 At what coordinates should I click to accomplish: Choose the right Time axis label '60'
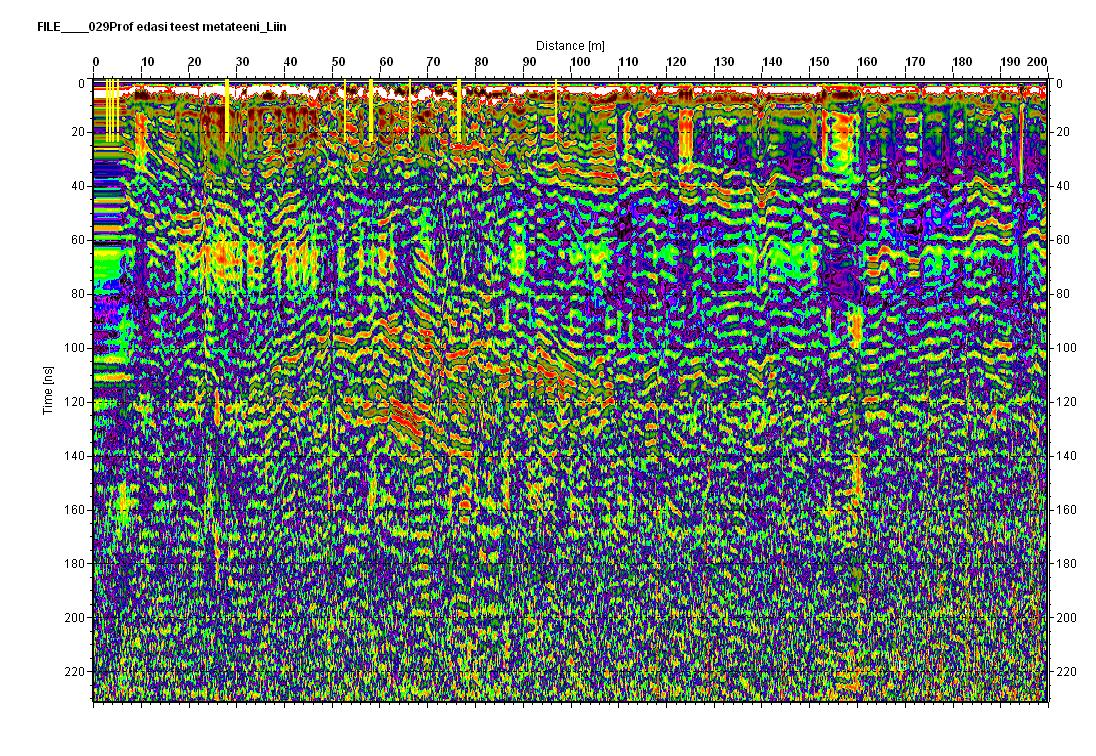click(1062, 240)
